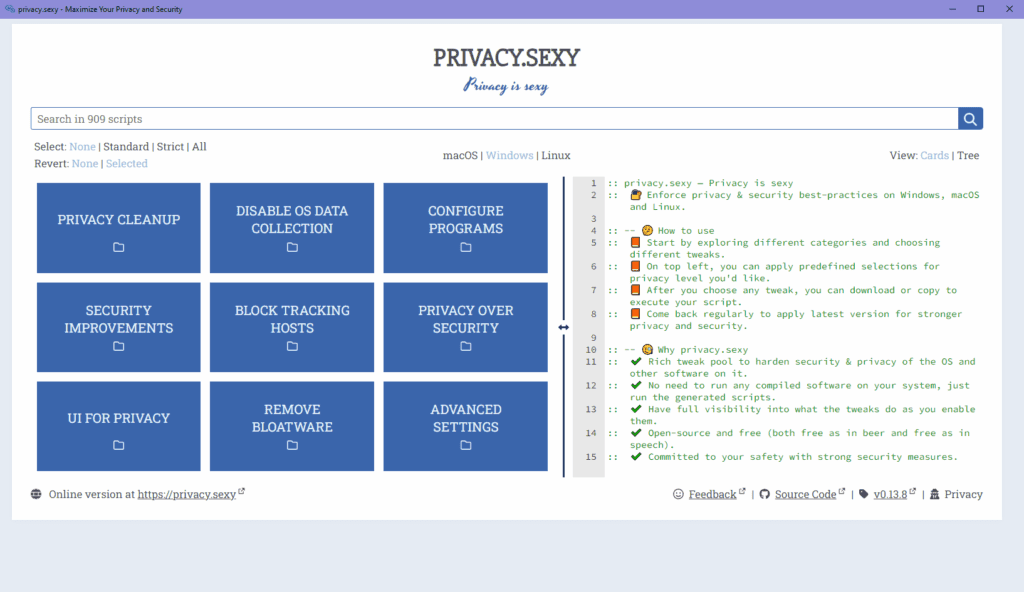Switch to Tree view
The height and width of the screenshot is (592, 1024).
point(968,155)
